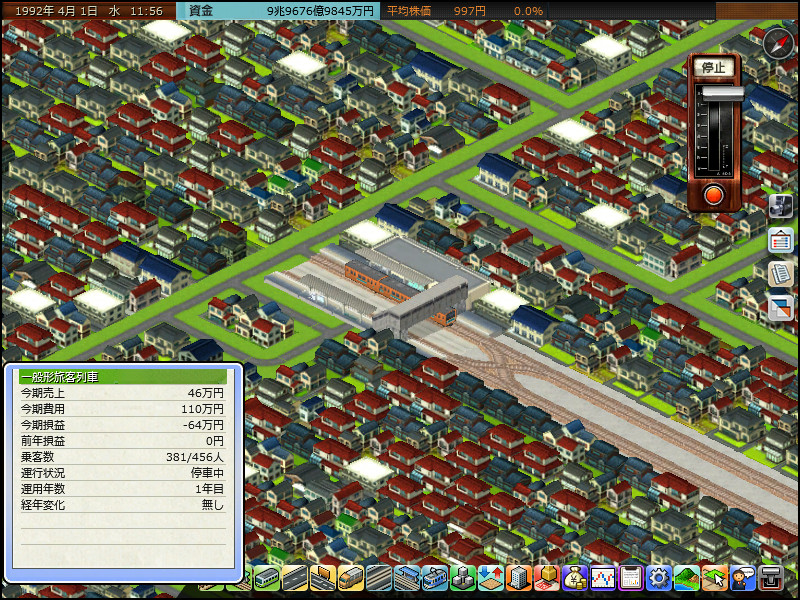Open the camera view icon on right sidebar
This screenshot has width=800, height=600.
point(781,206)
